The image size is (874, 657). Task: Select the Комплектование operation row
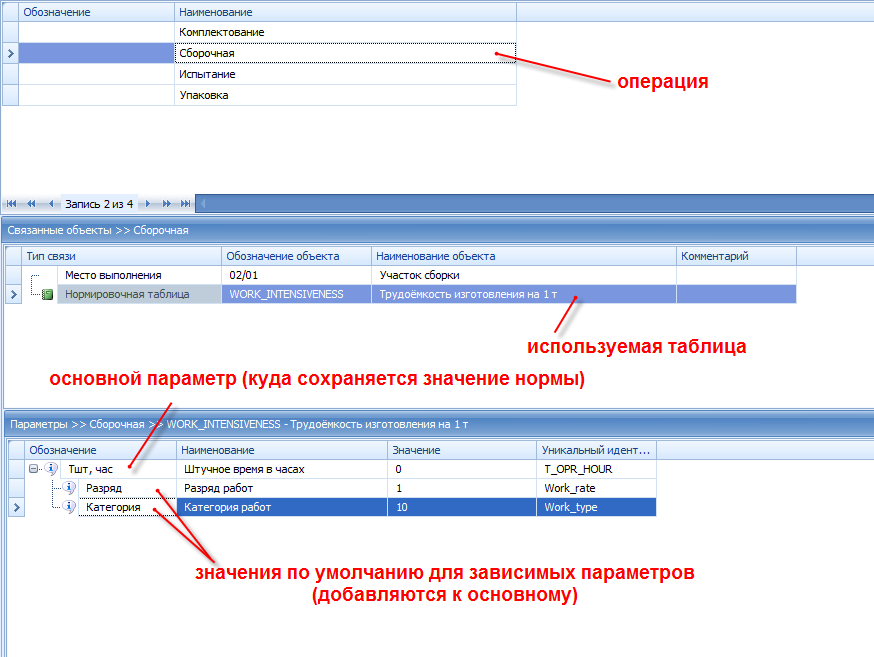[268, 32]
